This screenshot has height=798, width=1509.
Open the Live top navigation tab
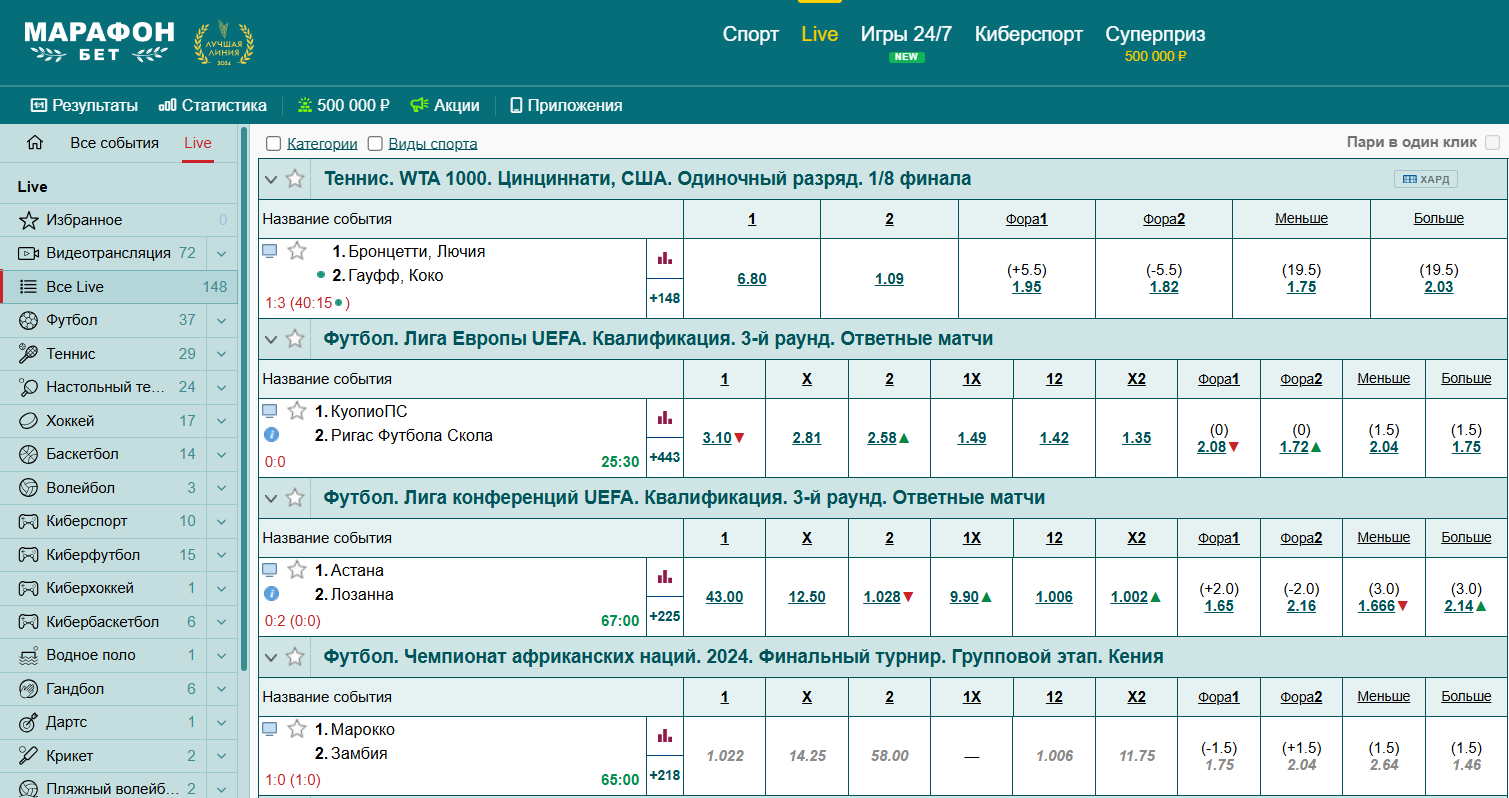[x=820, y=34]
